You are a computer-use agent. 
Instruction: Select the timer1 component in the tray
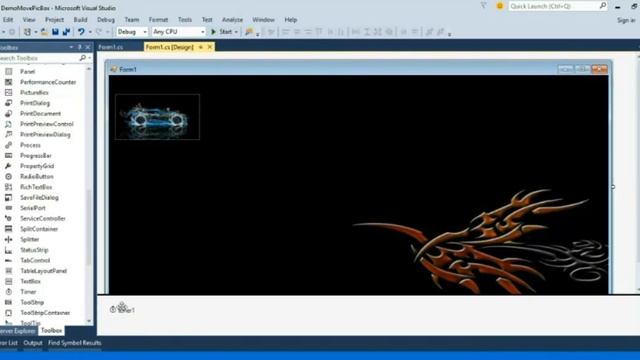point(122,310)
